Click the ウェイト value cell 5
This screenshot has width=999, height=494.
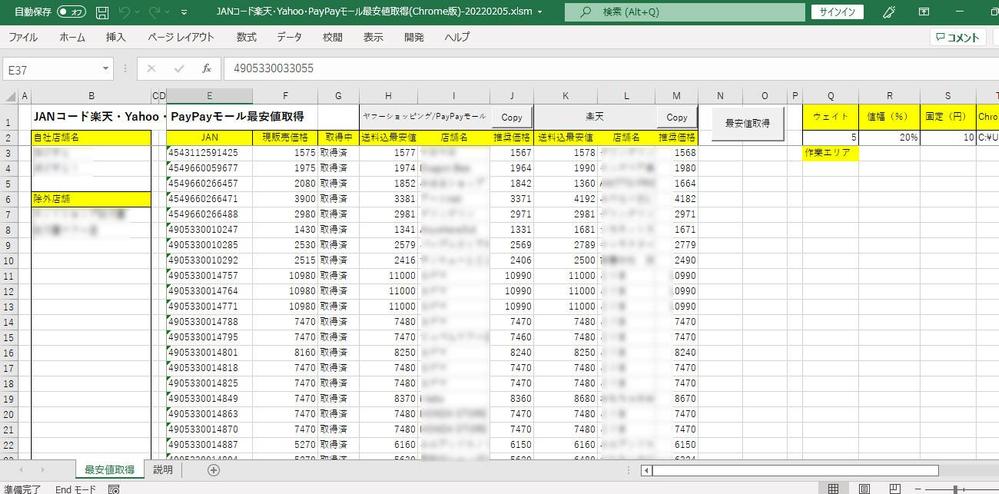(830, 138)
